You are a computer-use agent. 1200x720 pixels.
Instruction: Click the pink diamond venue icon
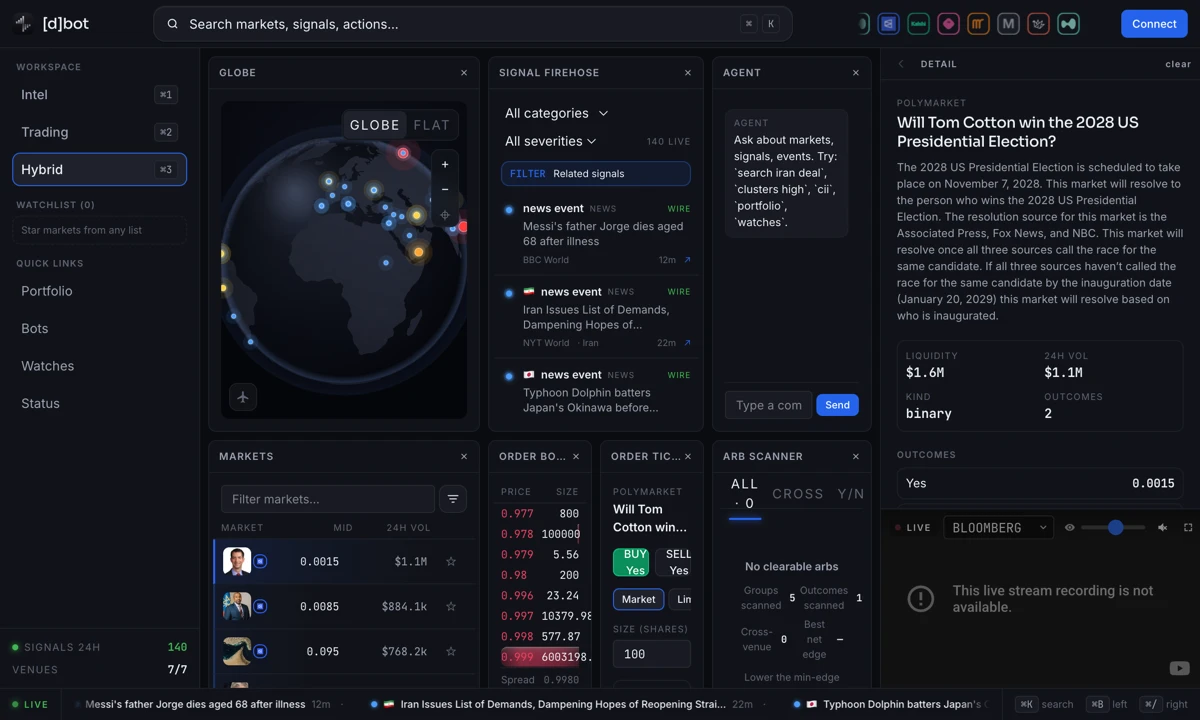tap(948, 24)
